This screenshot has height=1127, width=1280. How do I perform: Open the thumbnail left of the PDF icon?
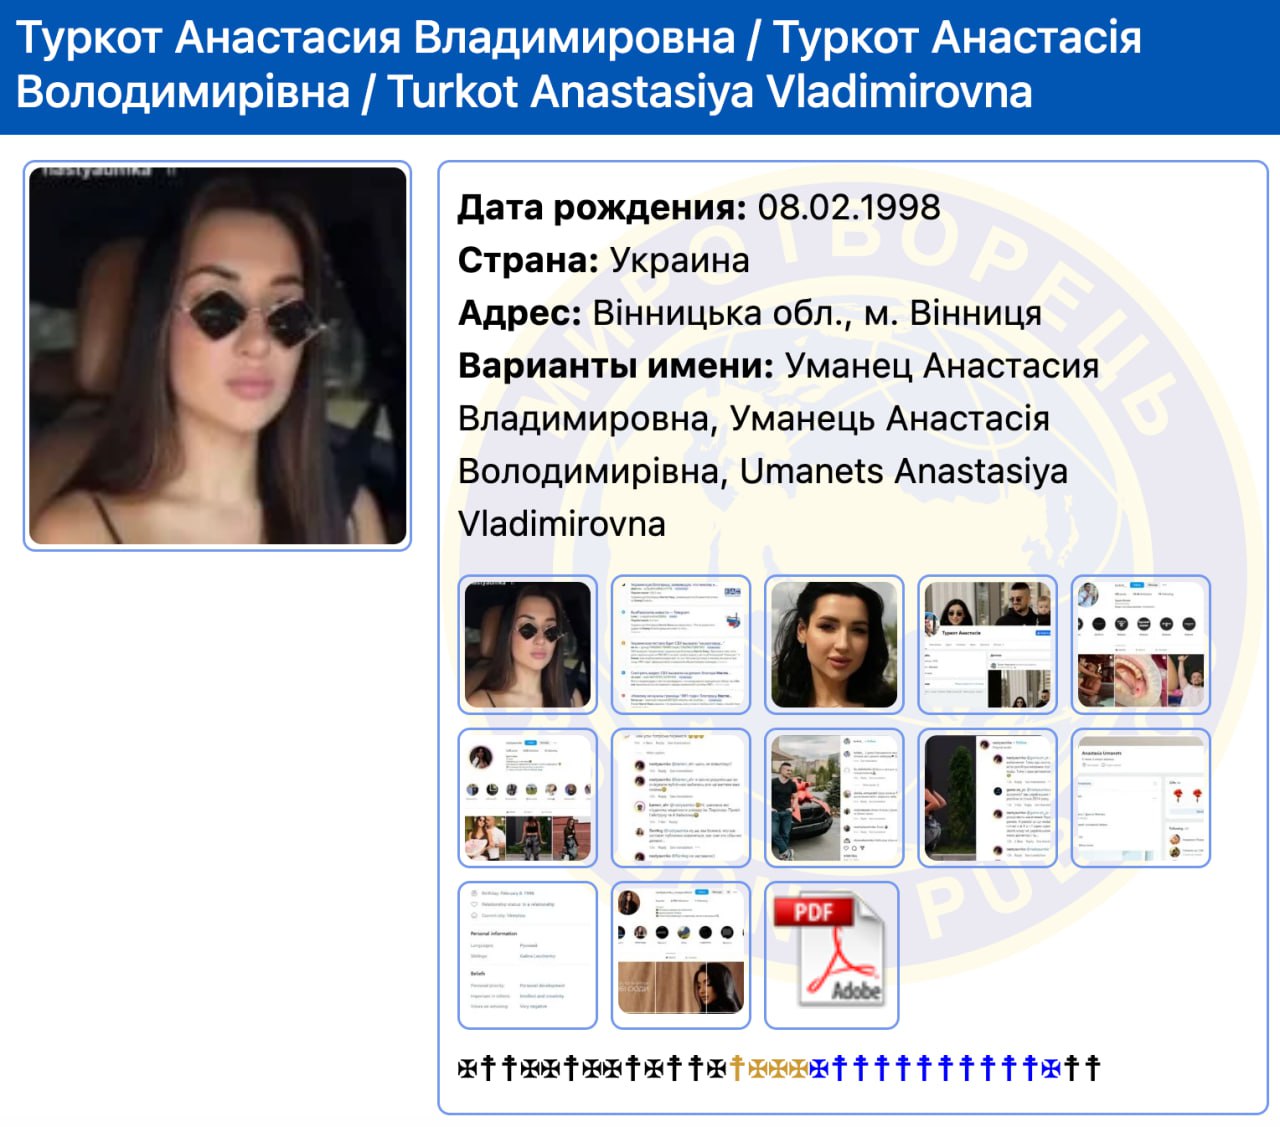pos(681,954)
